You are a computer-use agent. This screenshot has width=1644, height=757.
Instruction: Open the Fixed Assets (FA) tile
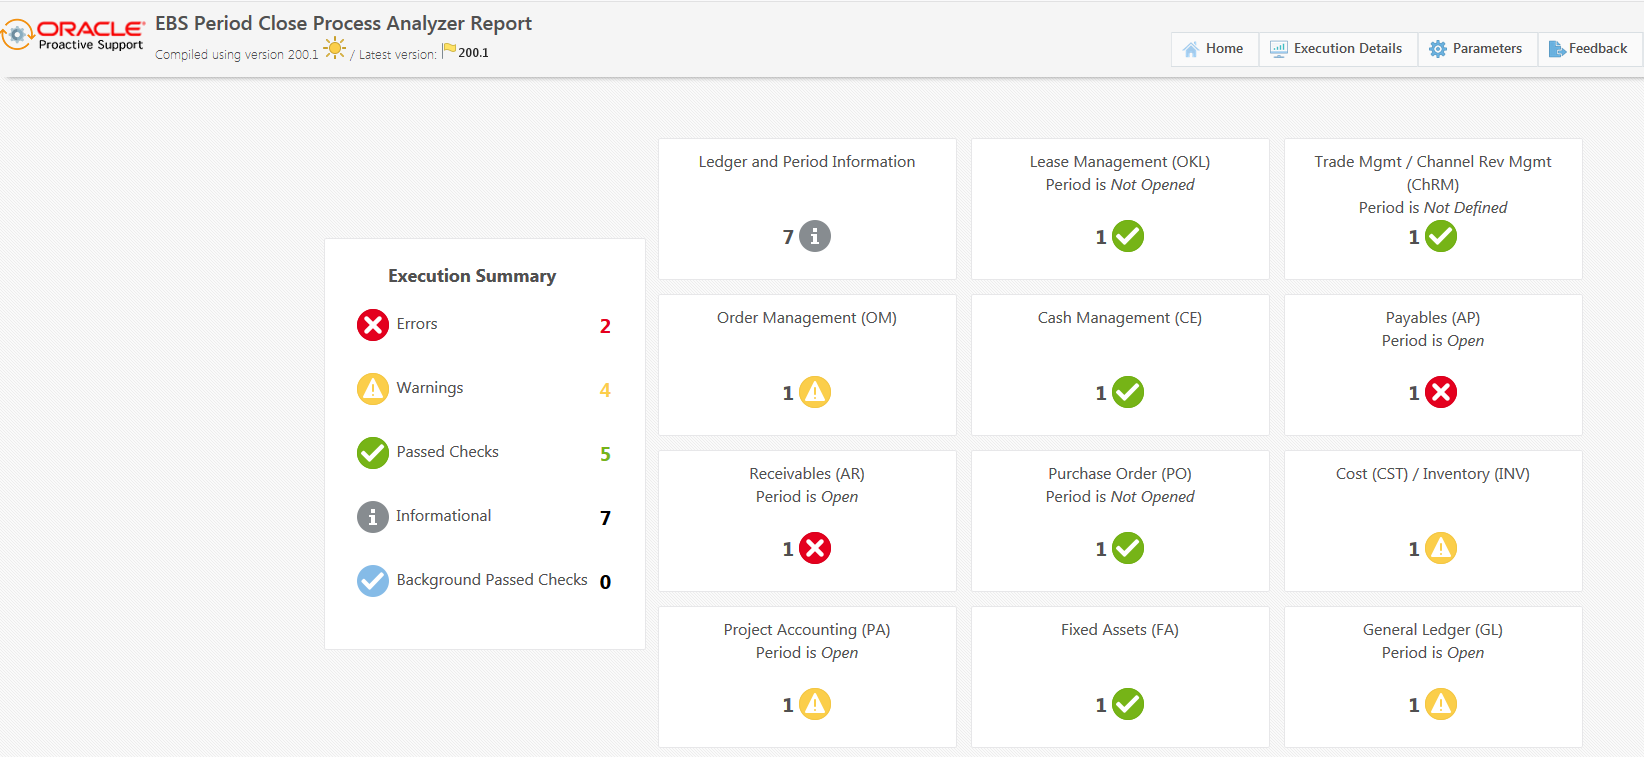click(x=1120, y=676)
